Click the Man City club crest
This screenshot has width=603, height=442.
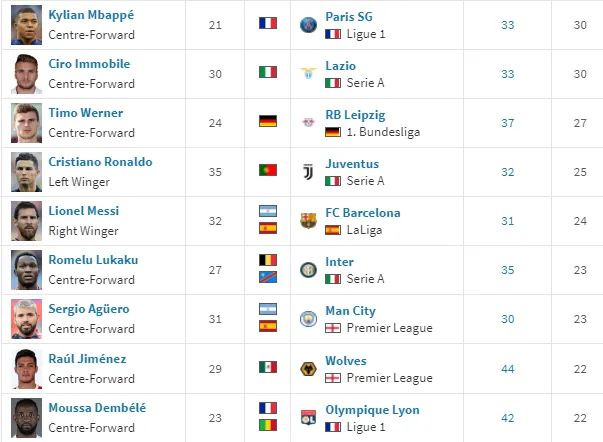point(308,319)
